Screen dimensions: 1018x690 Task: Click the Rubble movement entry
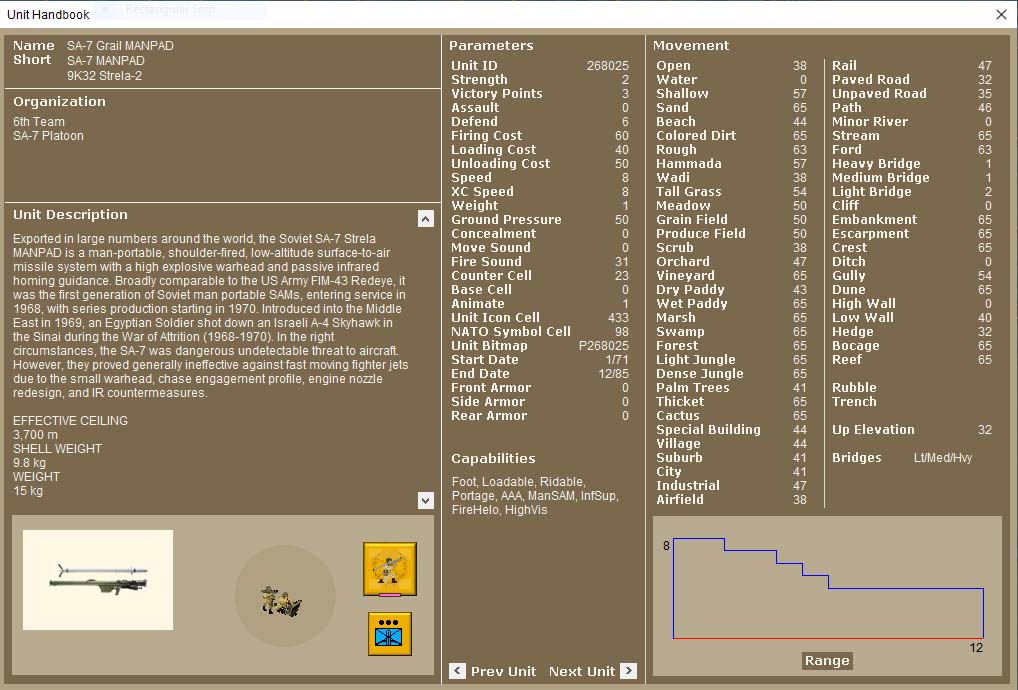(854, 388)
